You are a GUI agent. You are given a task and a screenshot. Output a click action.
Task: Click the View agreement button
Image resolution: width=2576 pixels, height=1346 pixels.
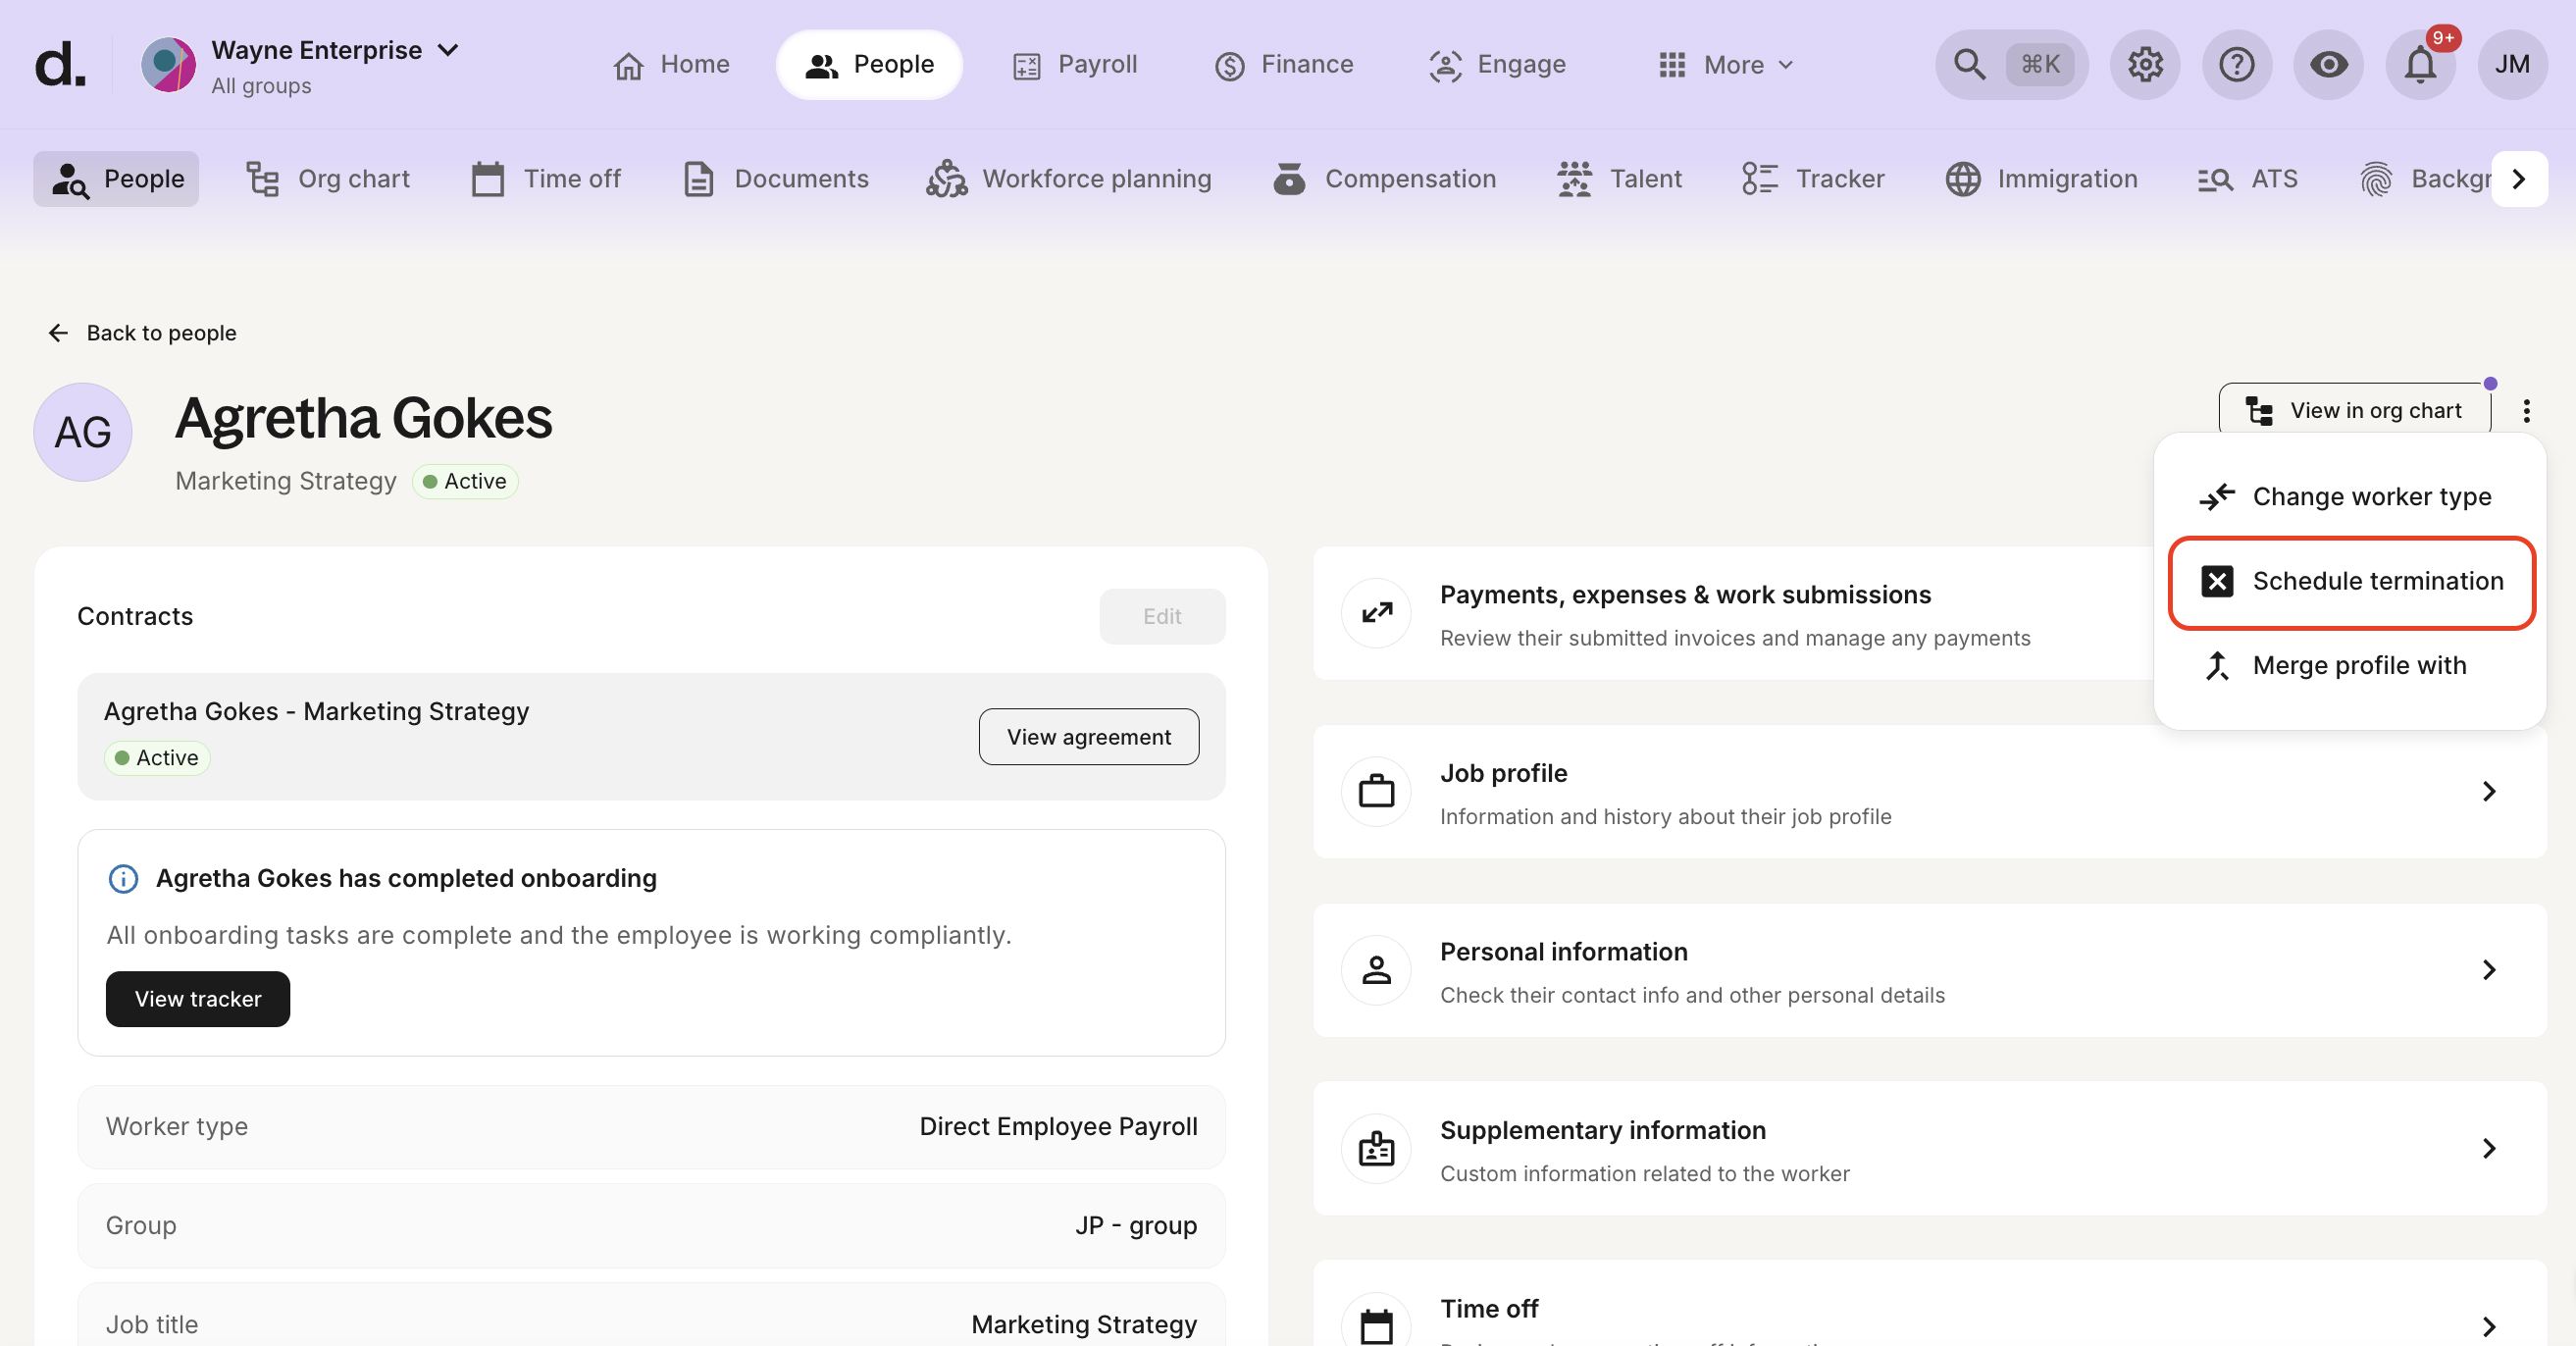pyautogui.click(x=1088, y=737)
